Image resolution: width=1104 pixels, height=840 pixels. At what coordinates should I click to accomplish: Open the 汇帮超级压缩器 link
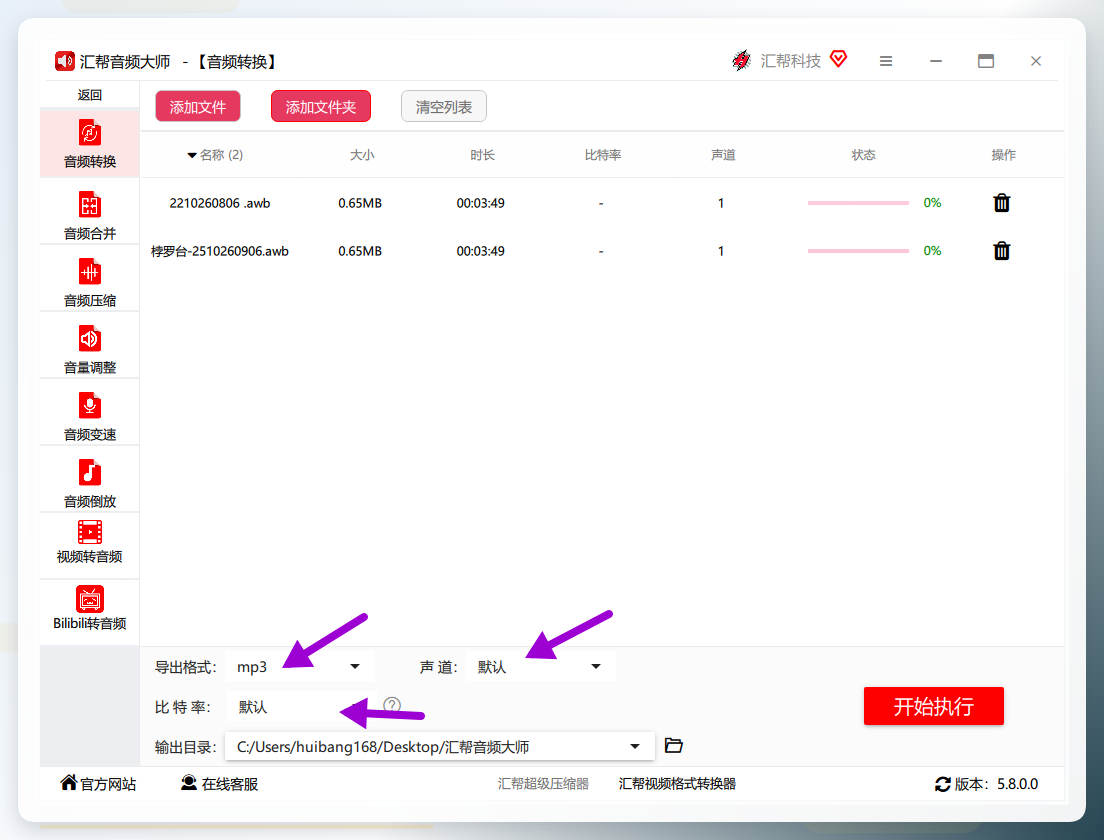(x=544, y=784)
